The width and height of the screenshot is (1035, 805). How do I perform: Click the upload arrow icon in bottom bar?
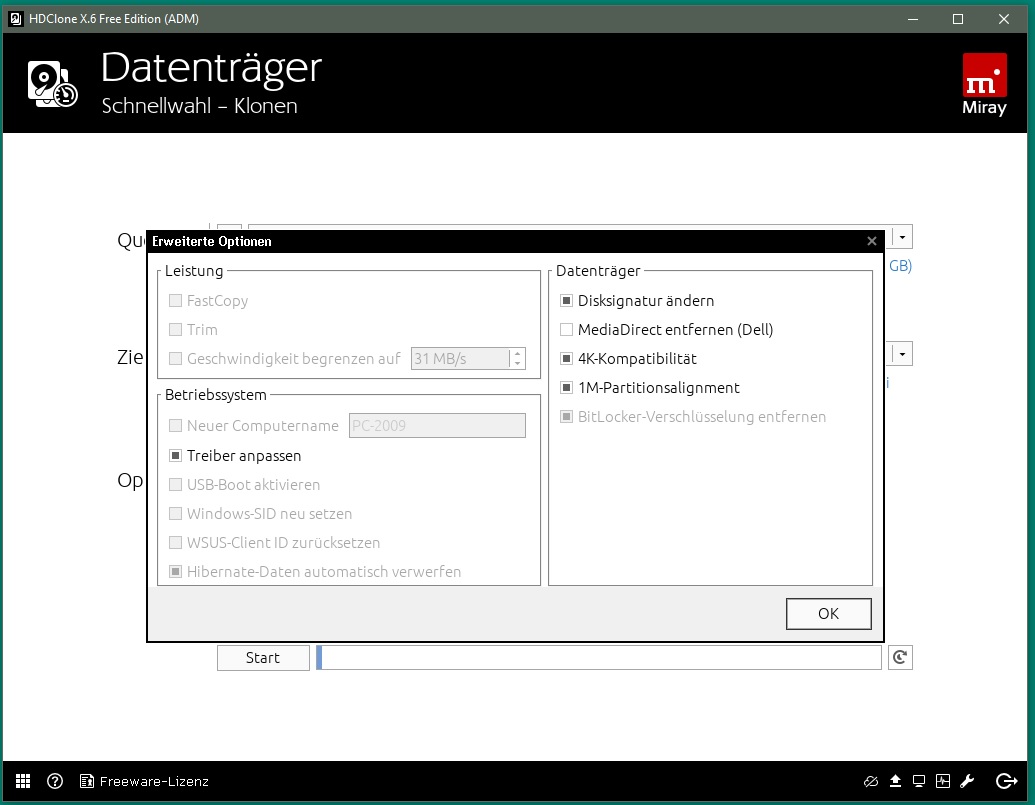pos(895,781)
